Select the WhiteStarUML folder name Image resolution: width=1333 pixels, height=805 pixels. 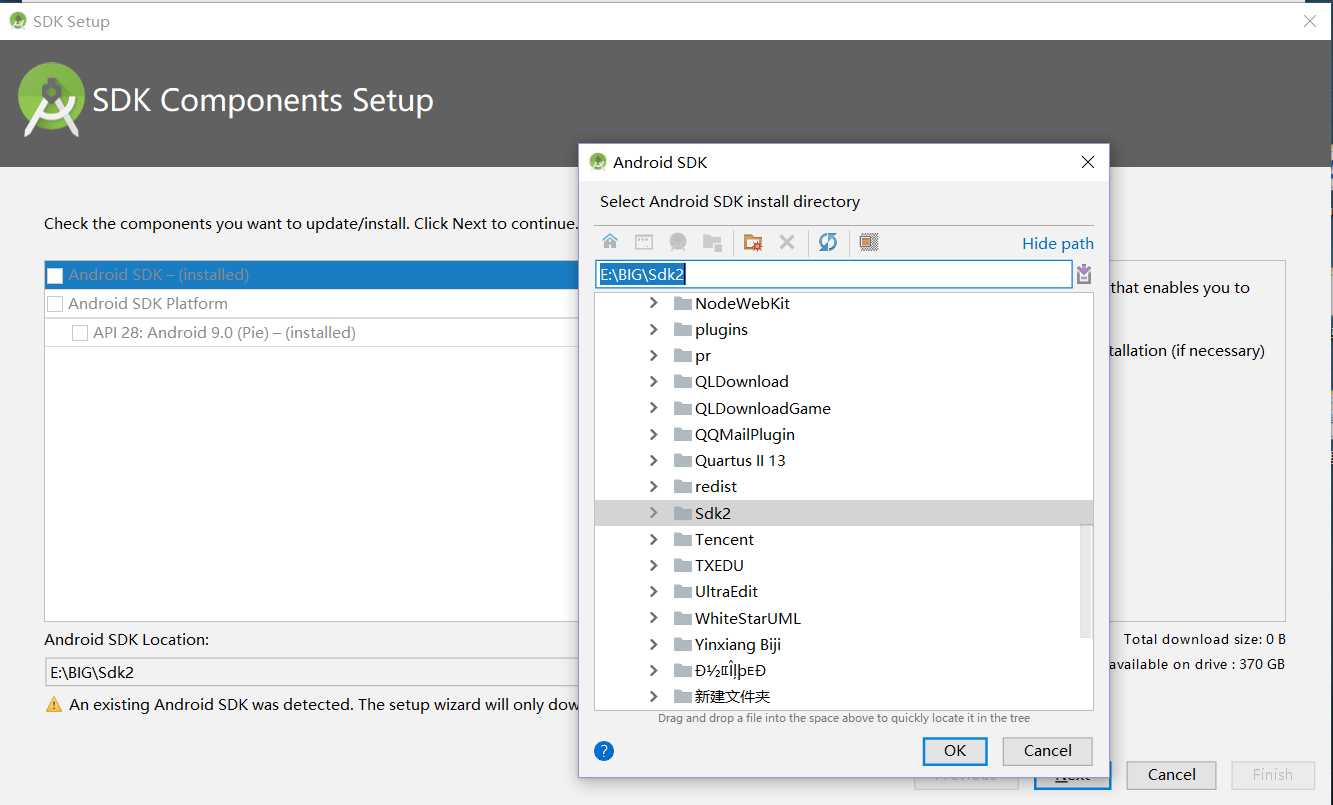(748, 618)
